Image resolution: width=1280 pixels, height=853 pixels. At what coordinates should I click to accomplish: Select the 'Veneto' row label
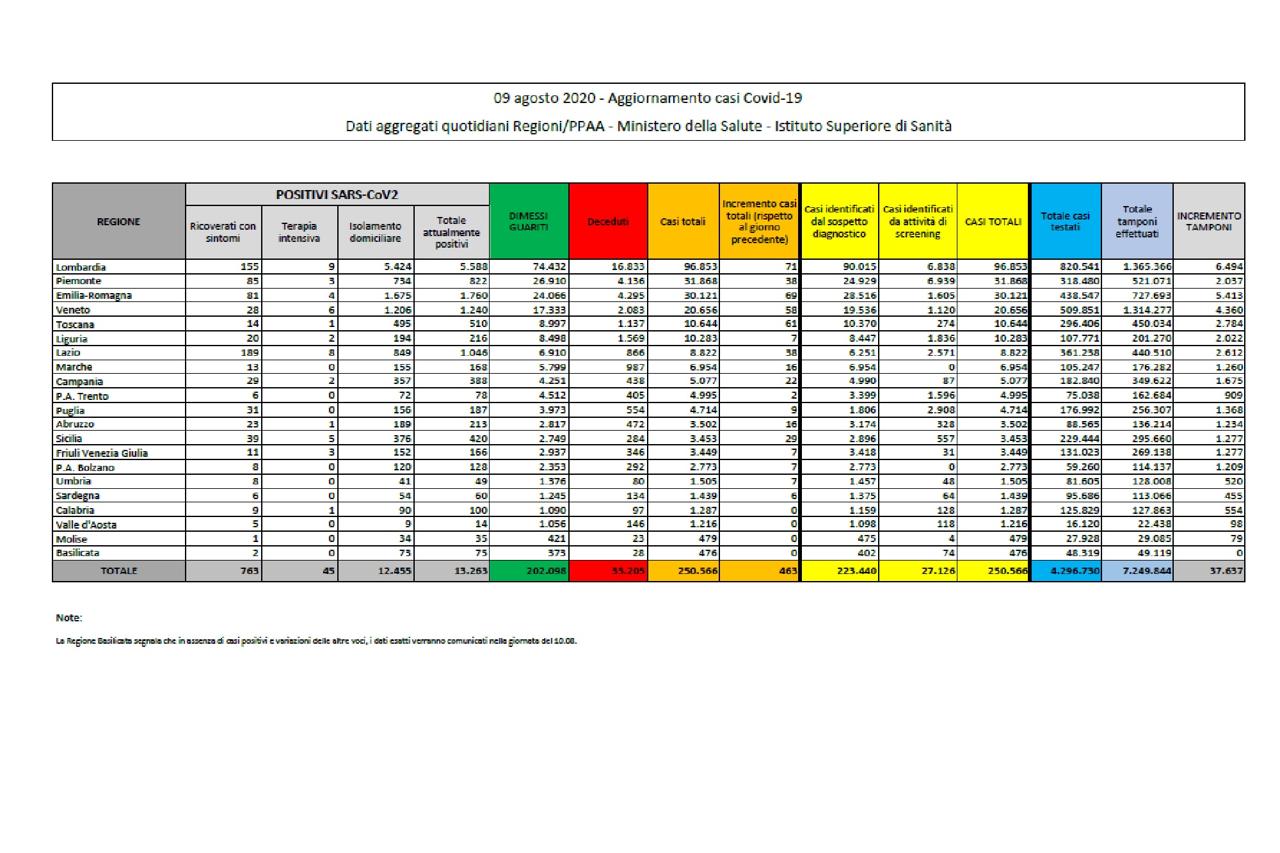pos(74,312)
